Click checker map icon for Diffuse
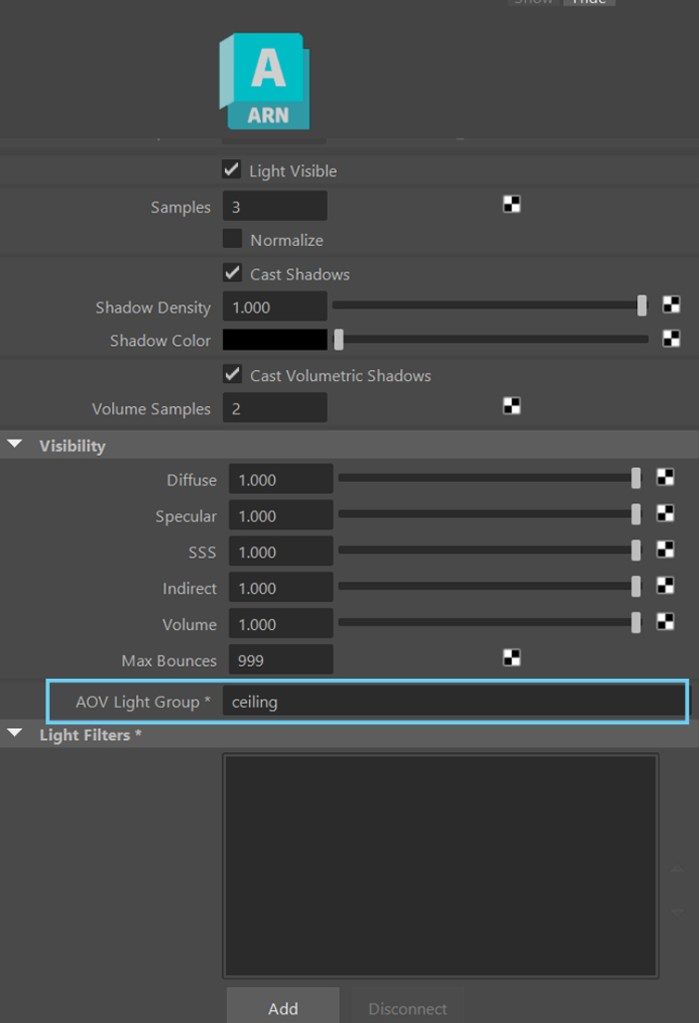Image resolution: width=699 pixels, height=1023 pixels. click(665, 478)
